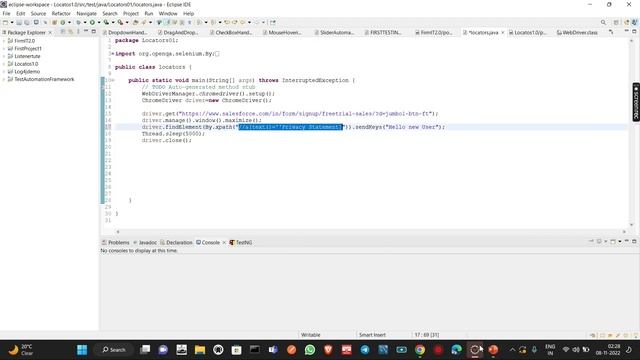Open the Source menu
Screen dimensions: 640x360
[x=38, y=13]
